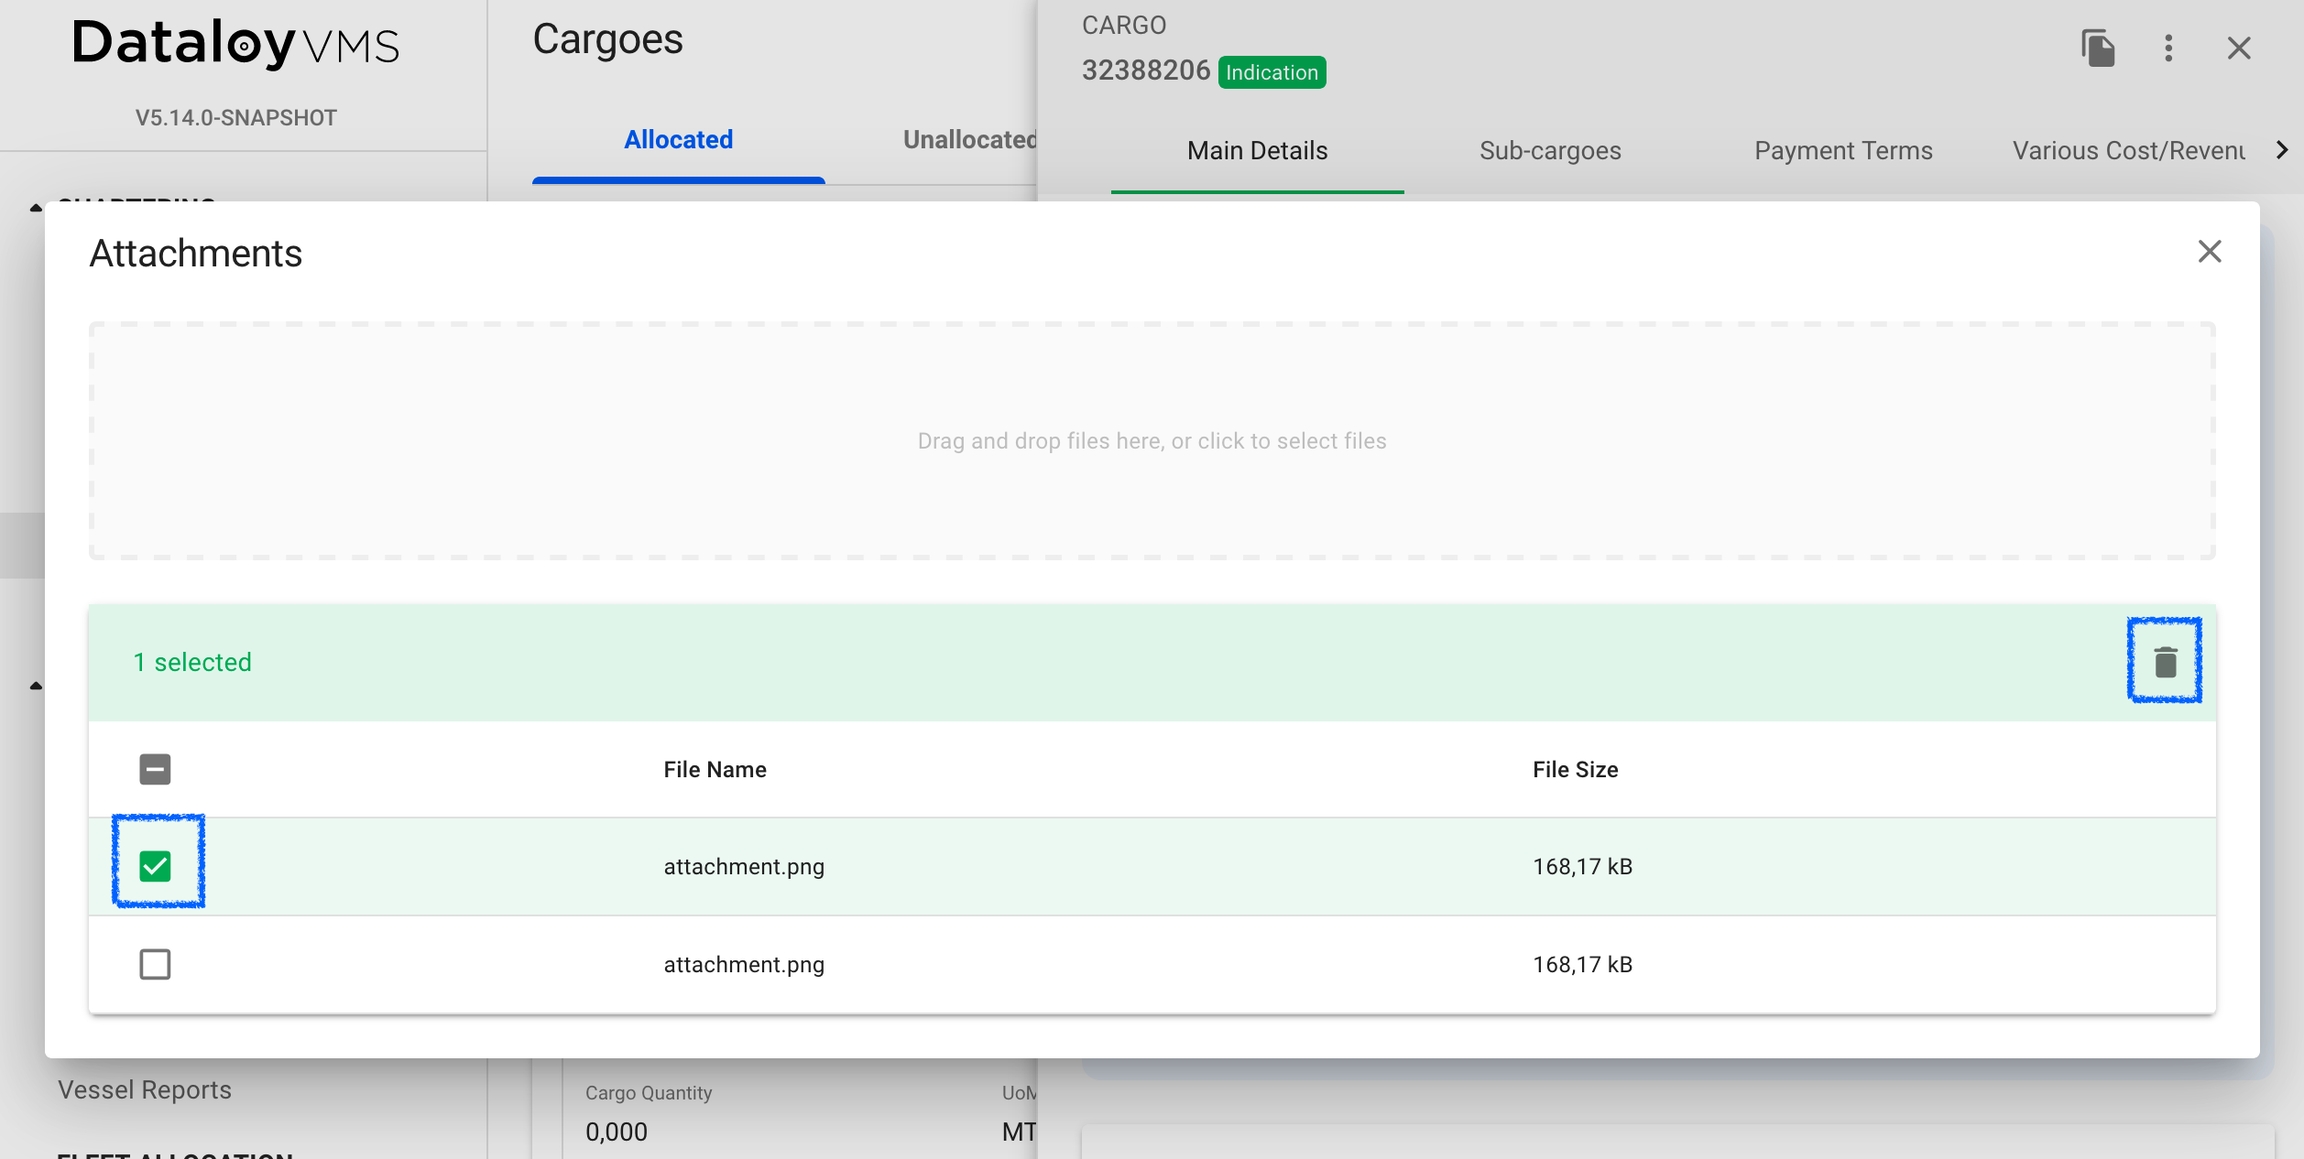Image resolution: width=2304 pixels, height=1159 pixels.
Task: Click the Dataloy VMS logo
Action: pos(236,44)
